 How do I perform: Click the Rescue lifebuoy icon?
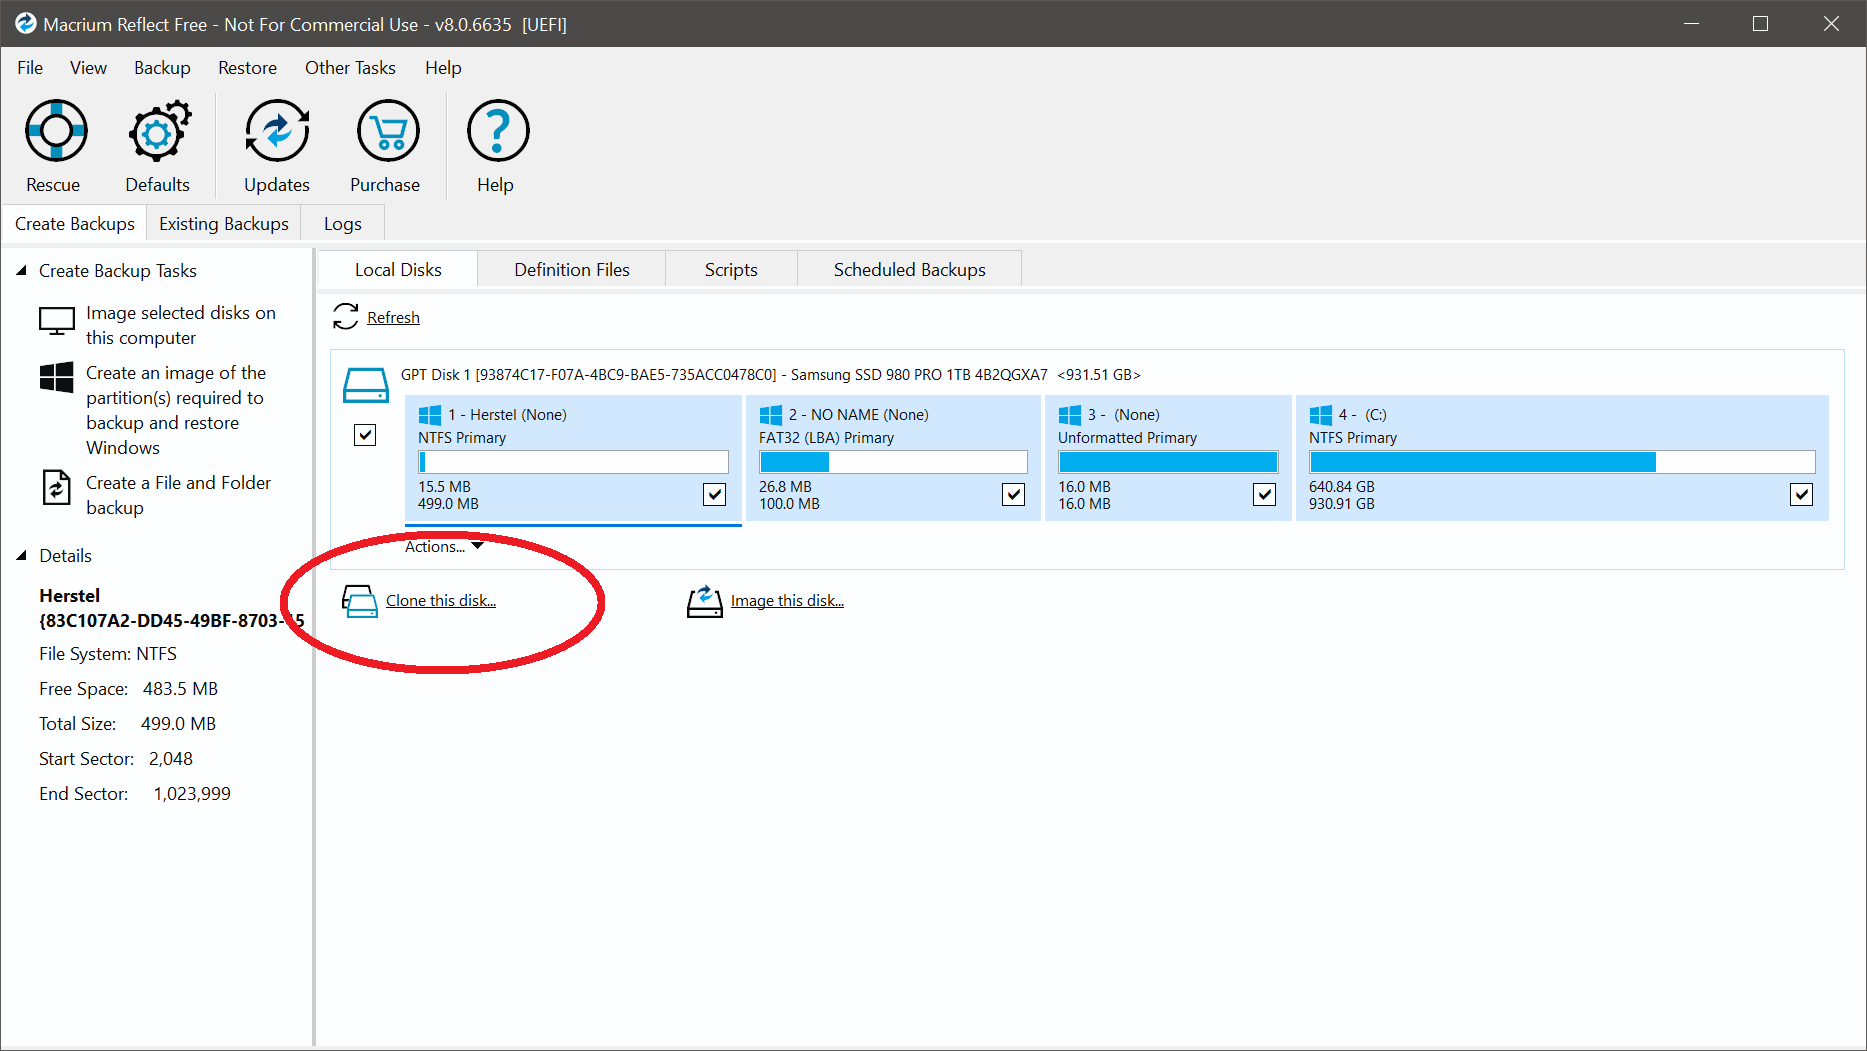click(x=56, y=131)
